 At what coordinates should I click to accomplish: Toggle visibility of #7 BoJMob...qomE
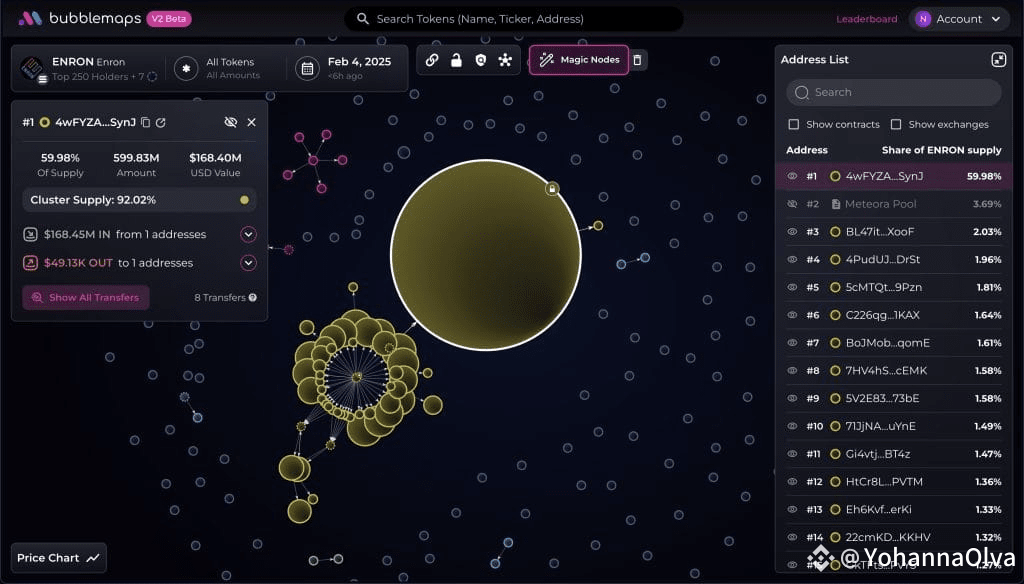[792, 342]
